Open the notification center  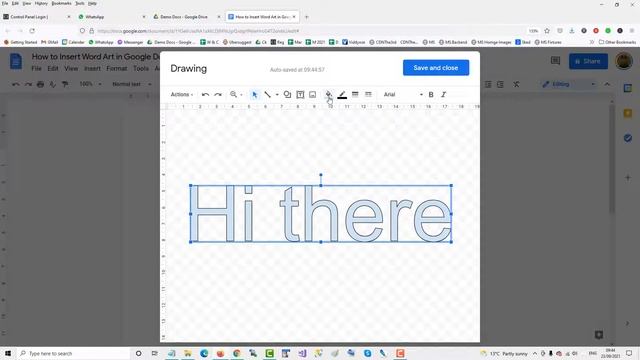click(x=629, y=353)
